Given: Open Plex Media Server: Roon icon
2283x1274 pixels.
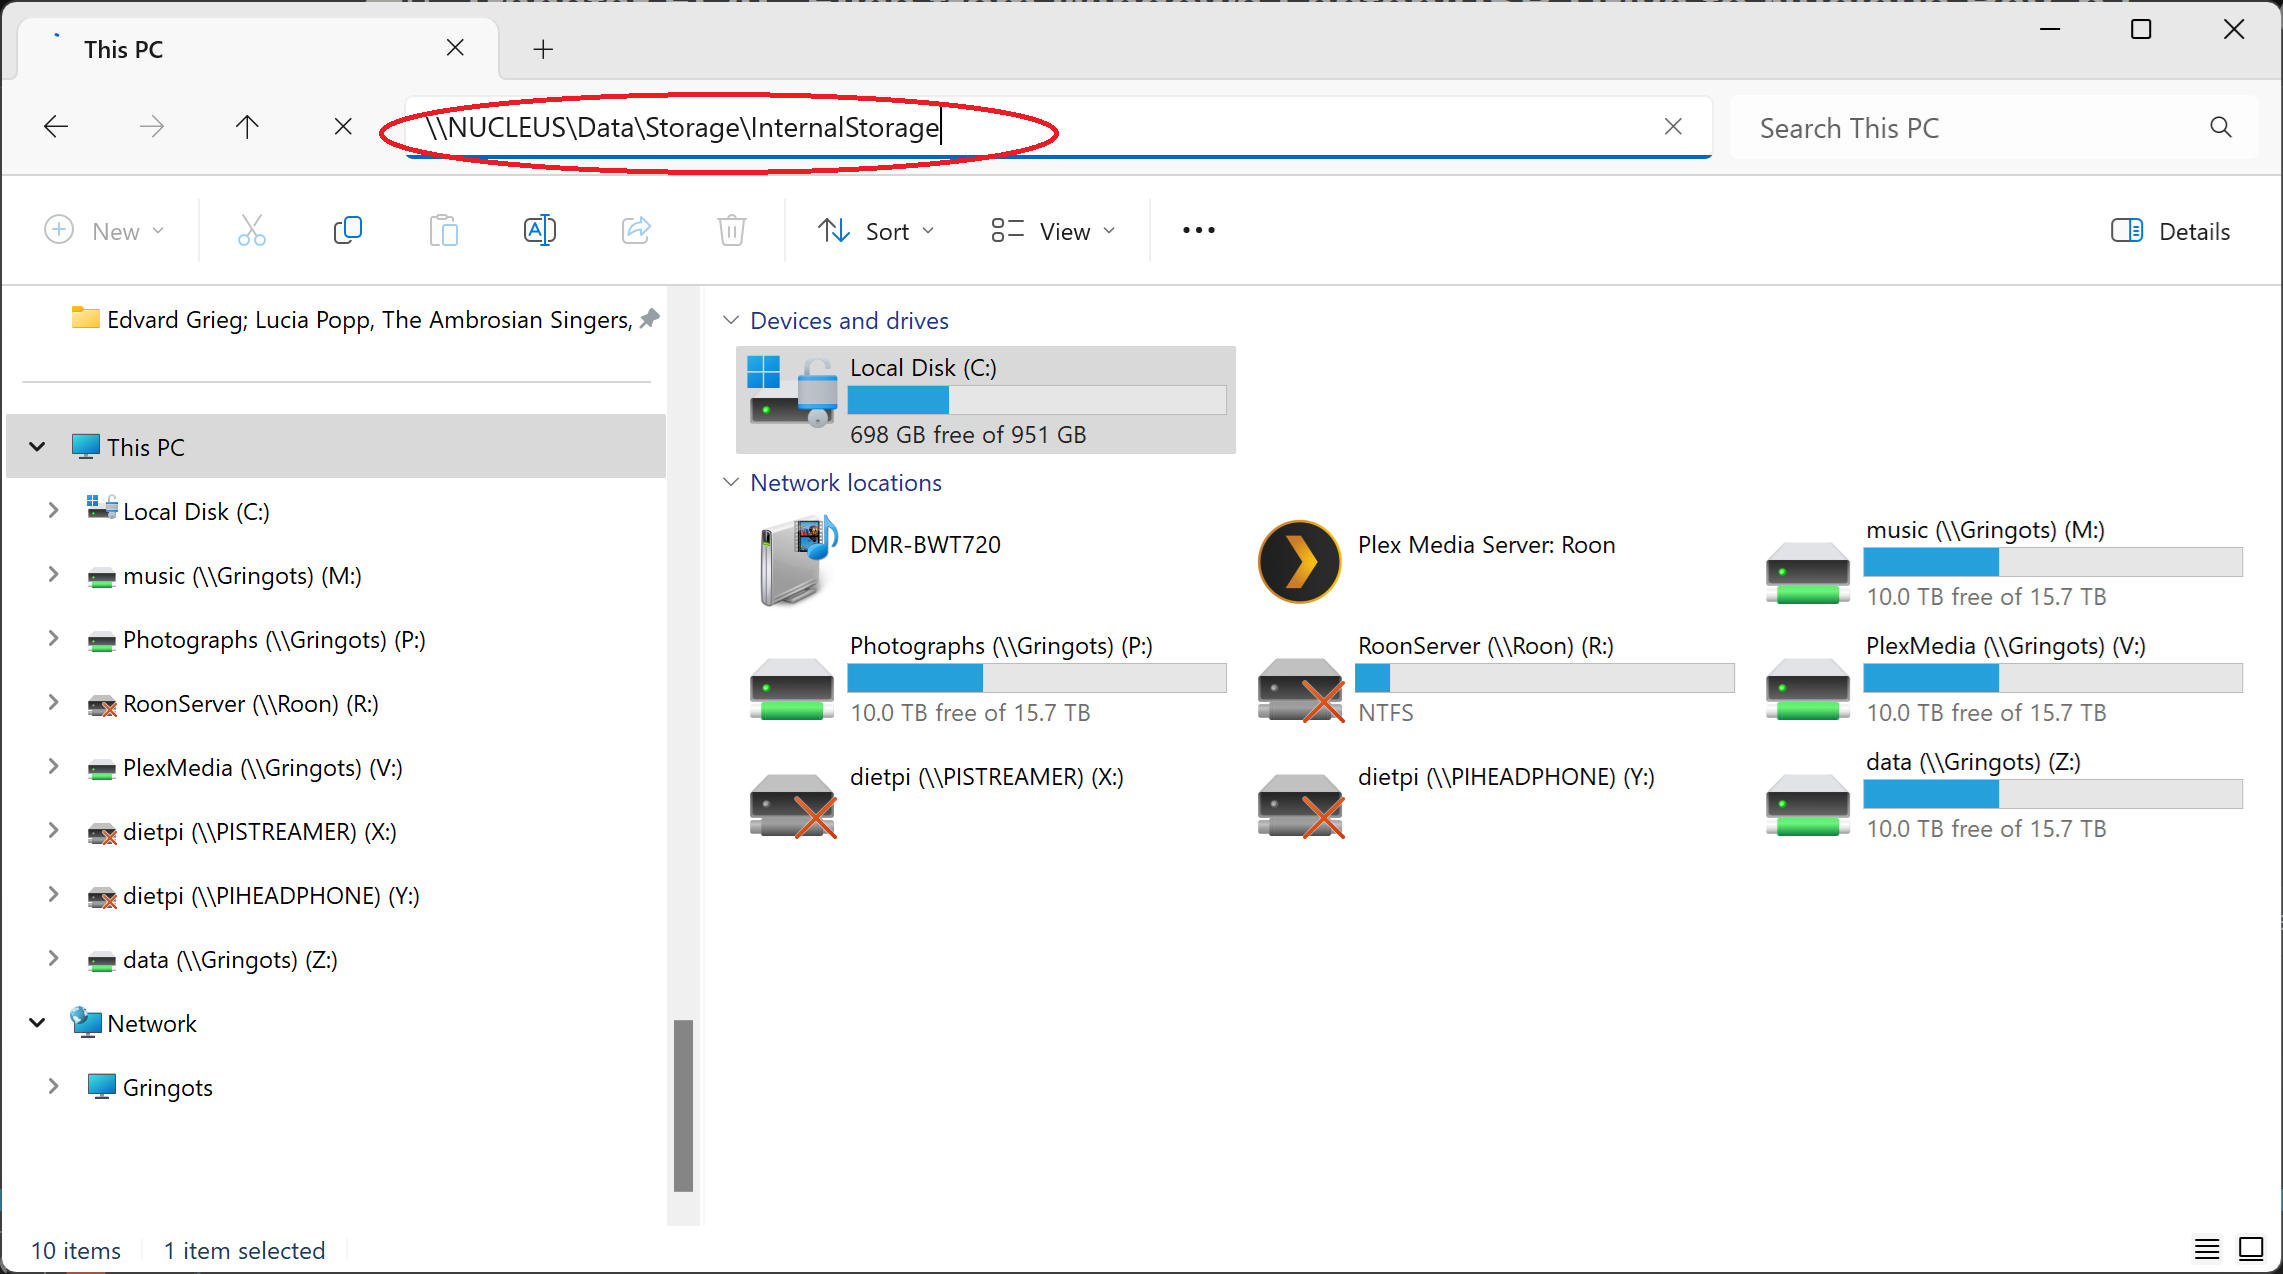Looking at the screenshot, I should coord(1300,561).
